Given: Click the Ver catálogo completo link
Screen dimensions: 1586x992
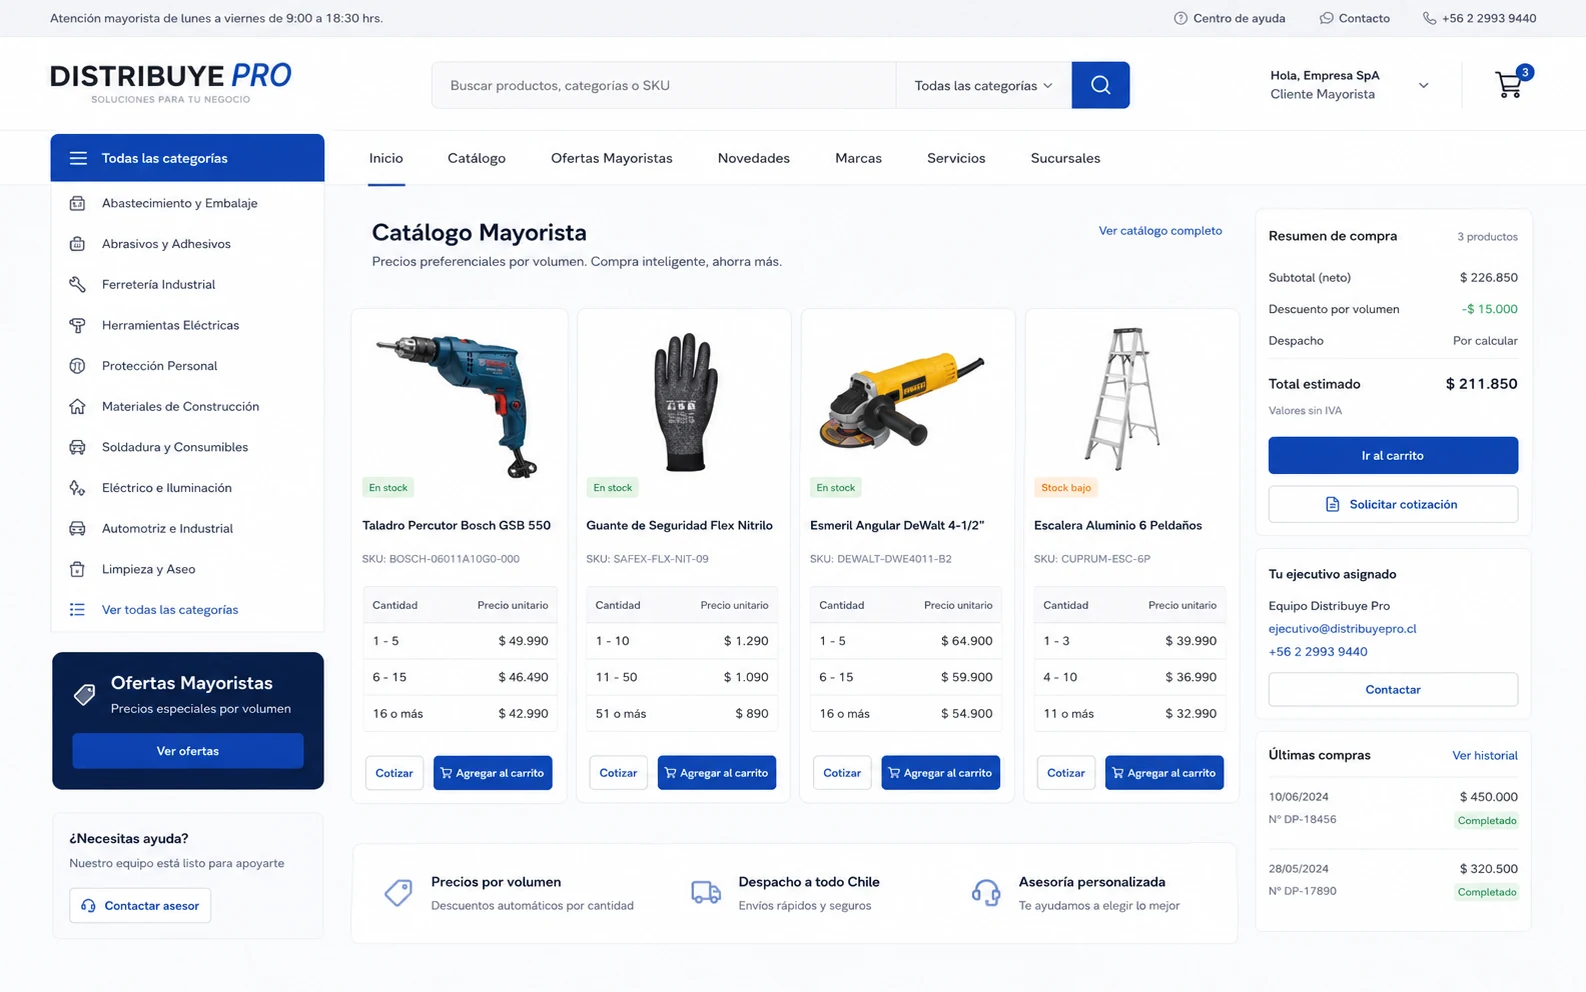Looking at the screenshot, I should (x=1160, y=231).
